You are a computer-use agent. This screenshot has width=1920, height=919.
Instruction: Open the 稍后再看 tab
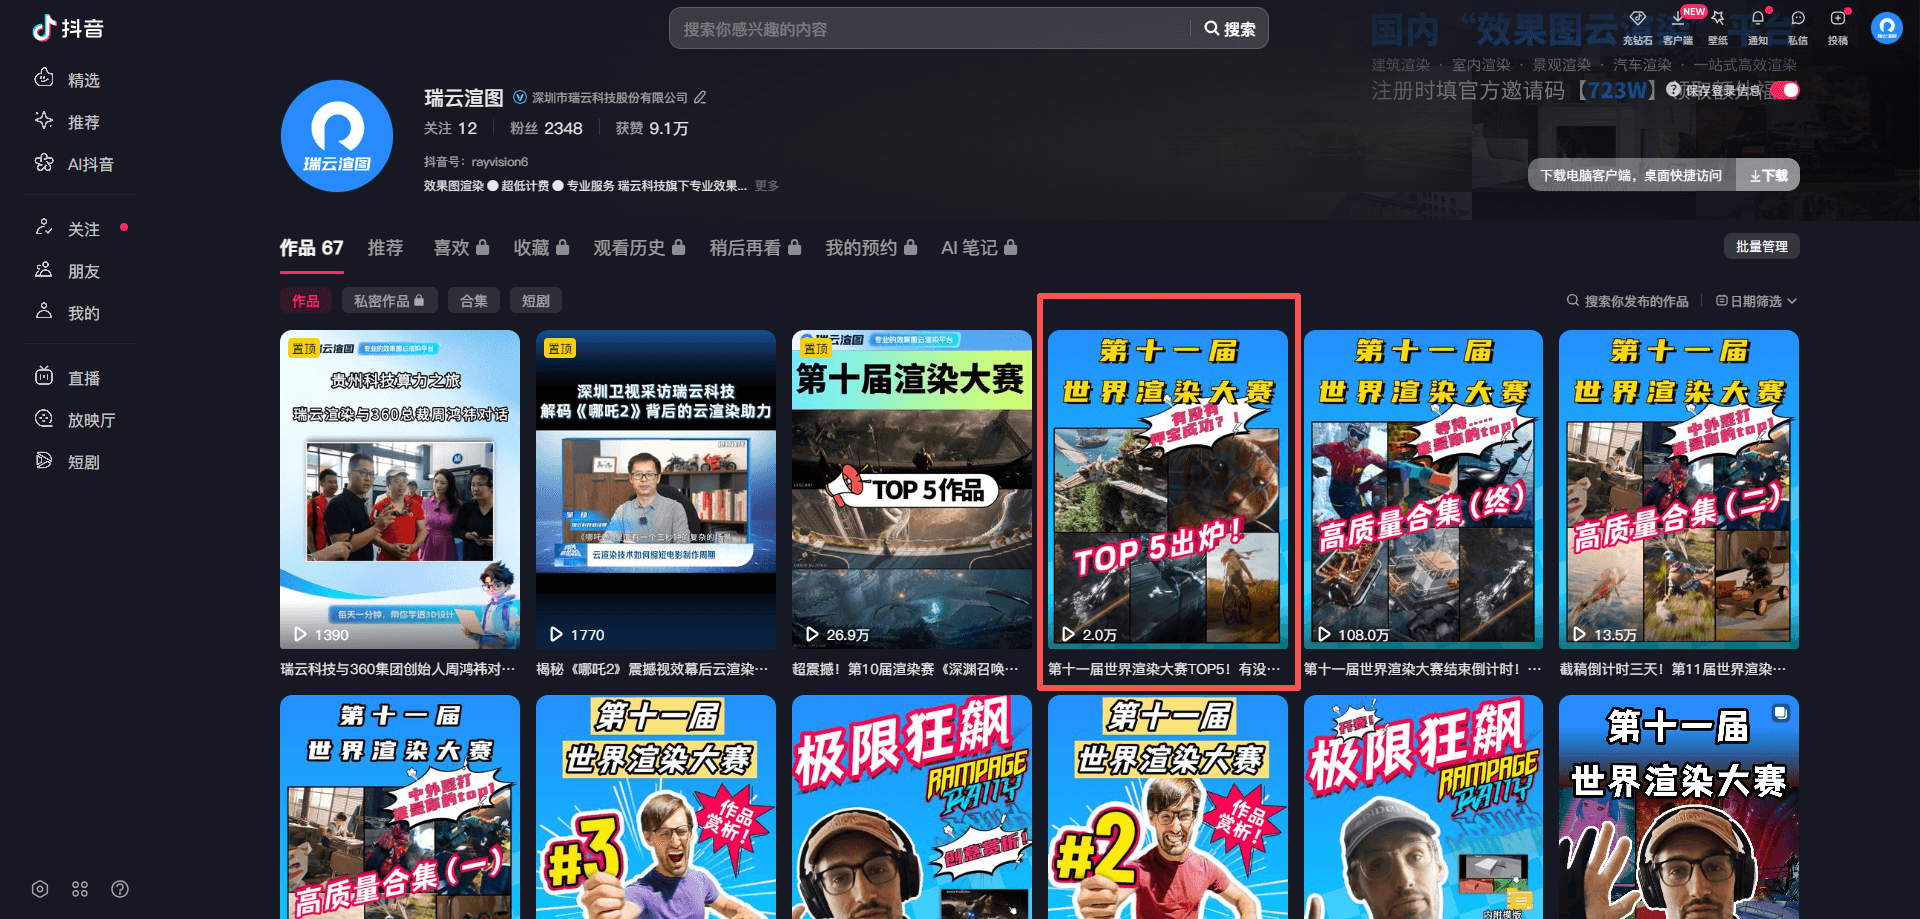(x=755, y=248)
